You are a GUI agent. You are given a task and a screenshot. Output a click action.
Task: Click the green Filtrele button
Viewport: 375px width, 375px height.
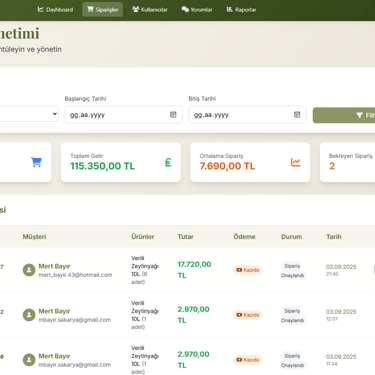[344, 115]
